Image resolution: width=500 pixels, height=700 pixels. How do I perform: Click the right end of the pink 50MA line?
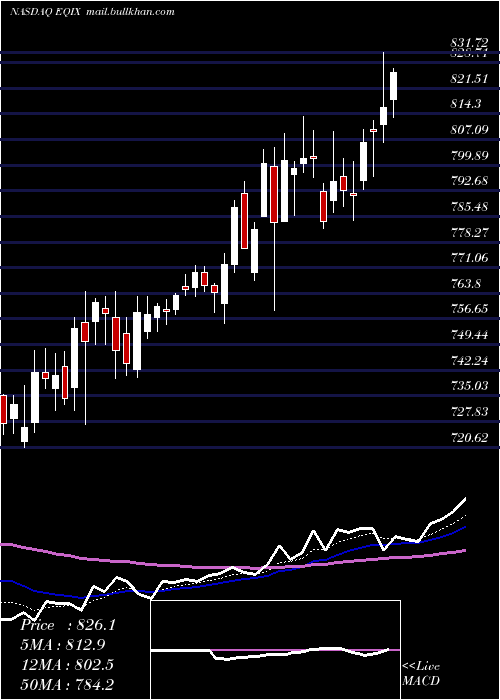[465, 550]
